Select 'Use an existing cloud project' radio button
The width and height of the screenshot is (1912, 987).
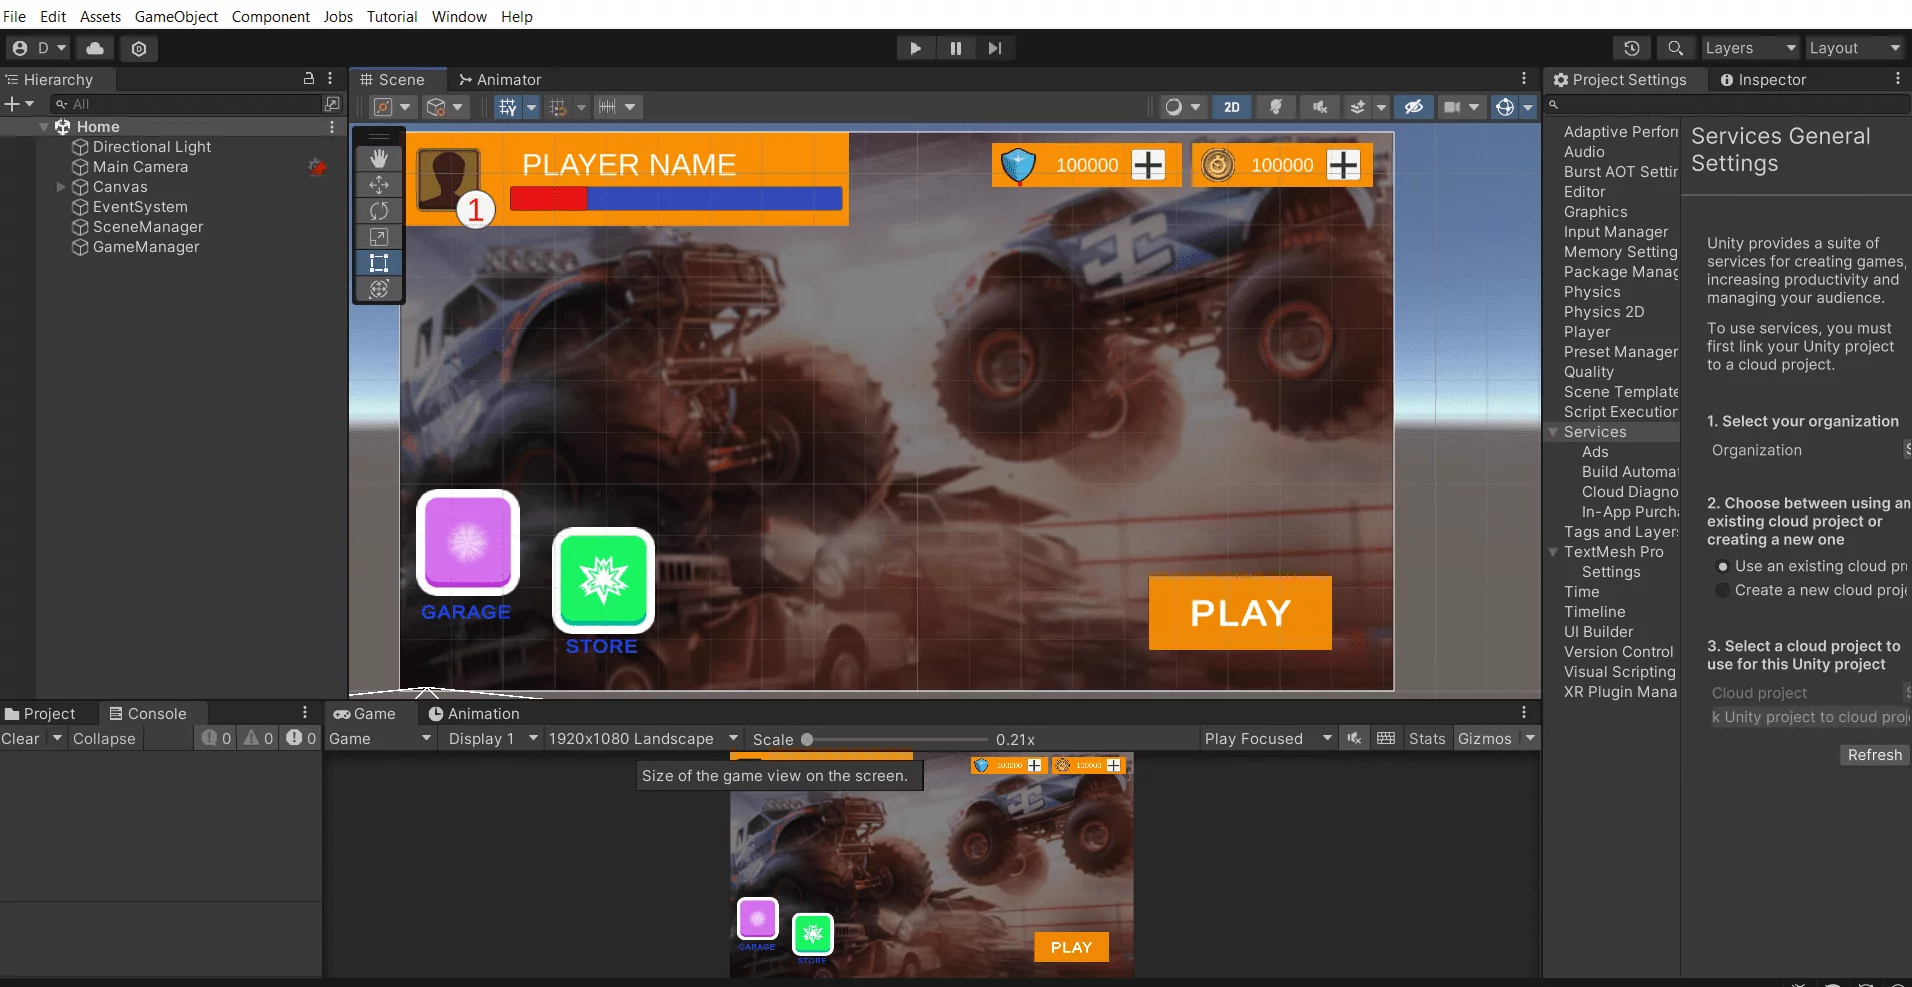coord(1722,567)
